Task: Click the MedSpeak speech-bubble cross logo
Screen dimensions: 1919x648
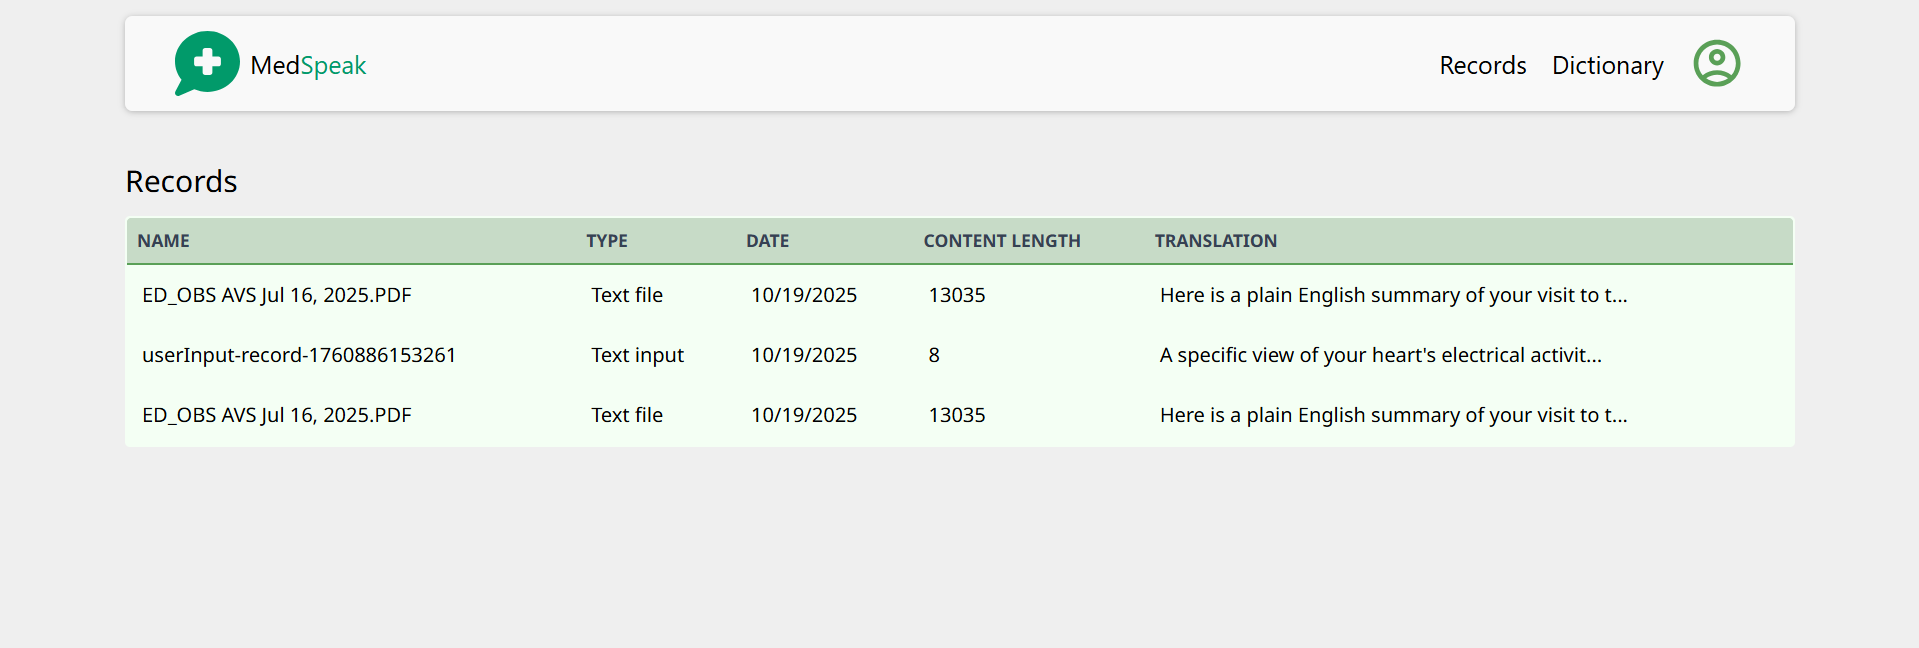Action: (x=207, y=63)
